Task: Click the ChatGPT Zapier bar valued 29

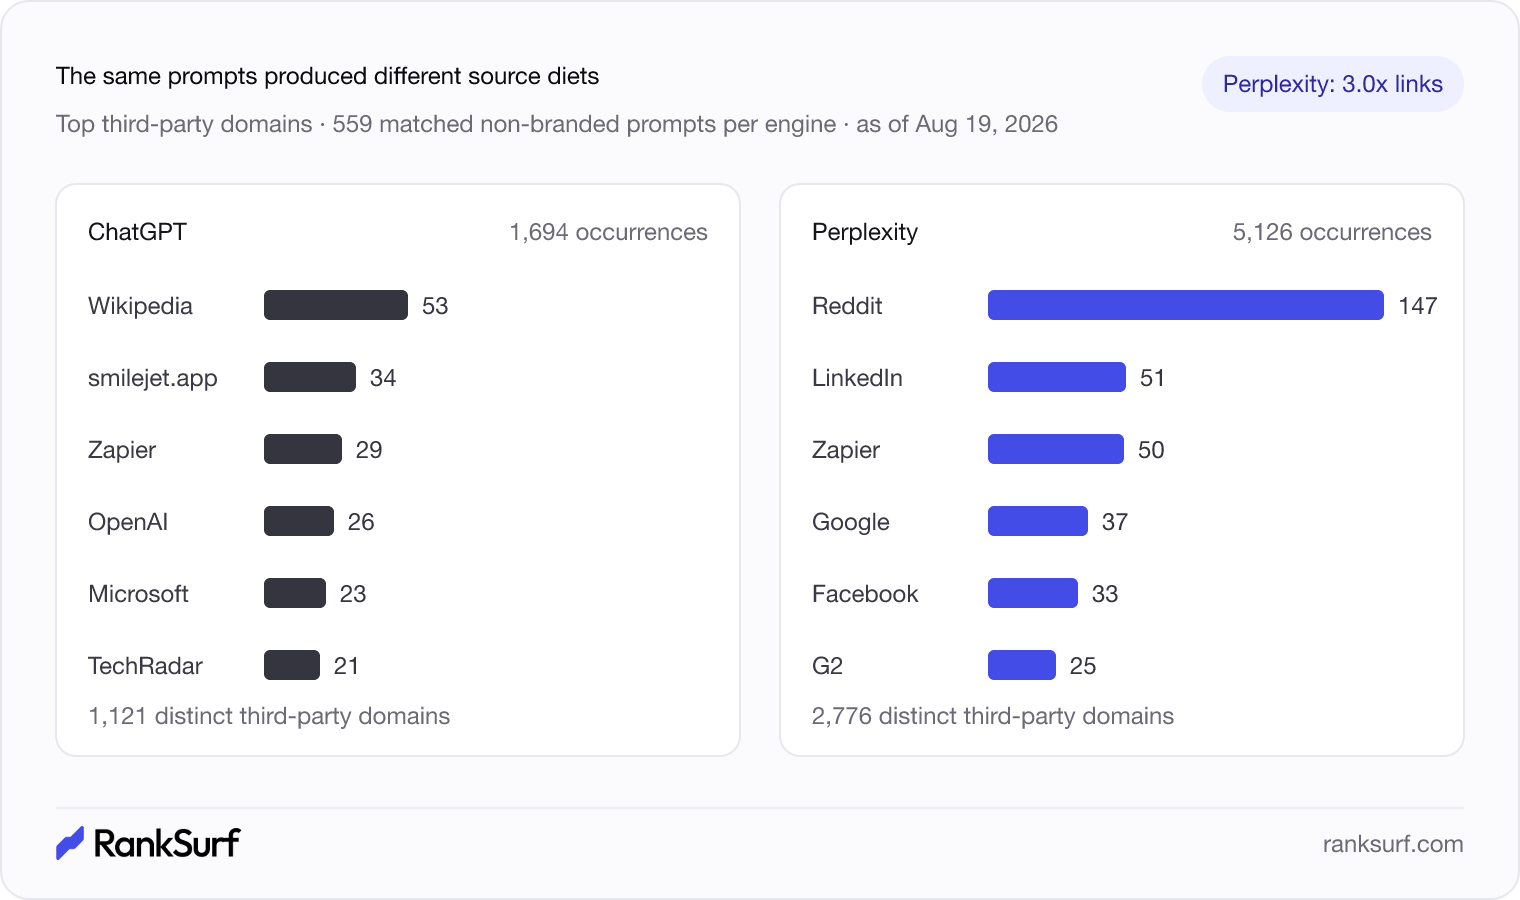Action: pyautogui.click(x=303, y=449)
